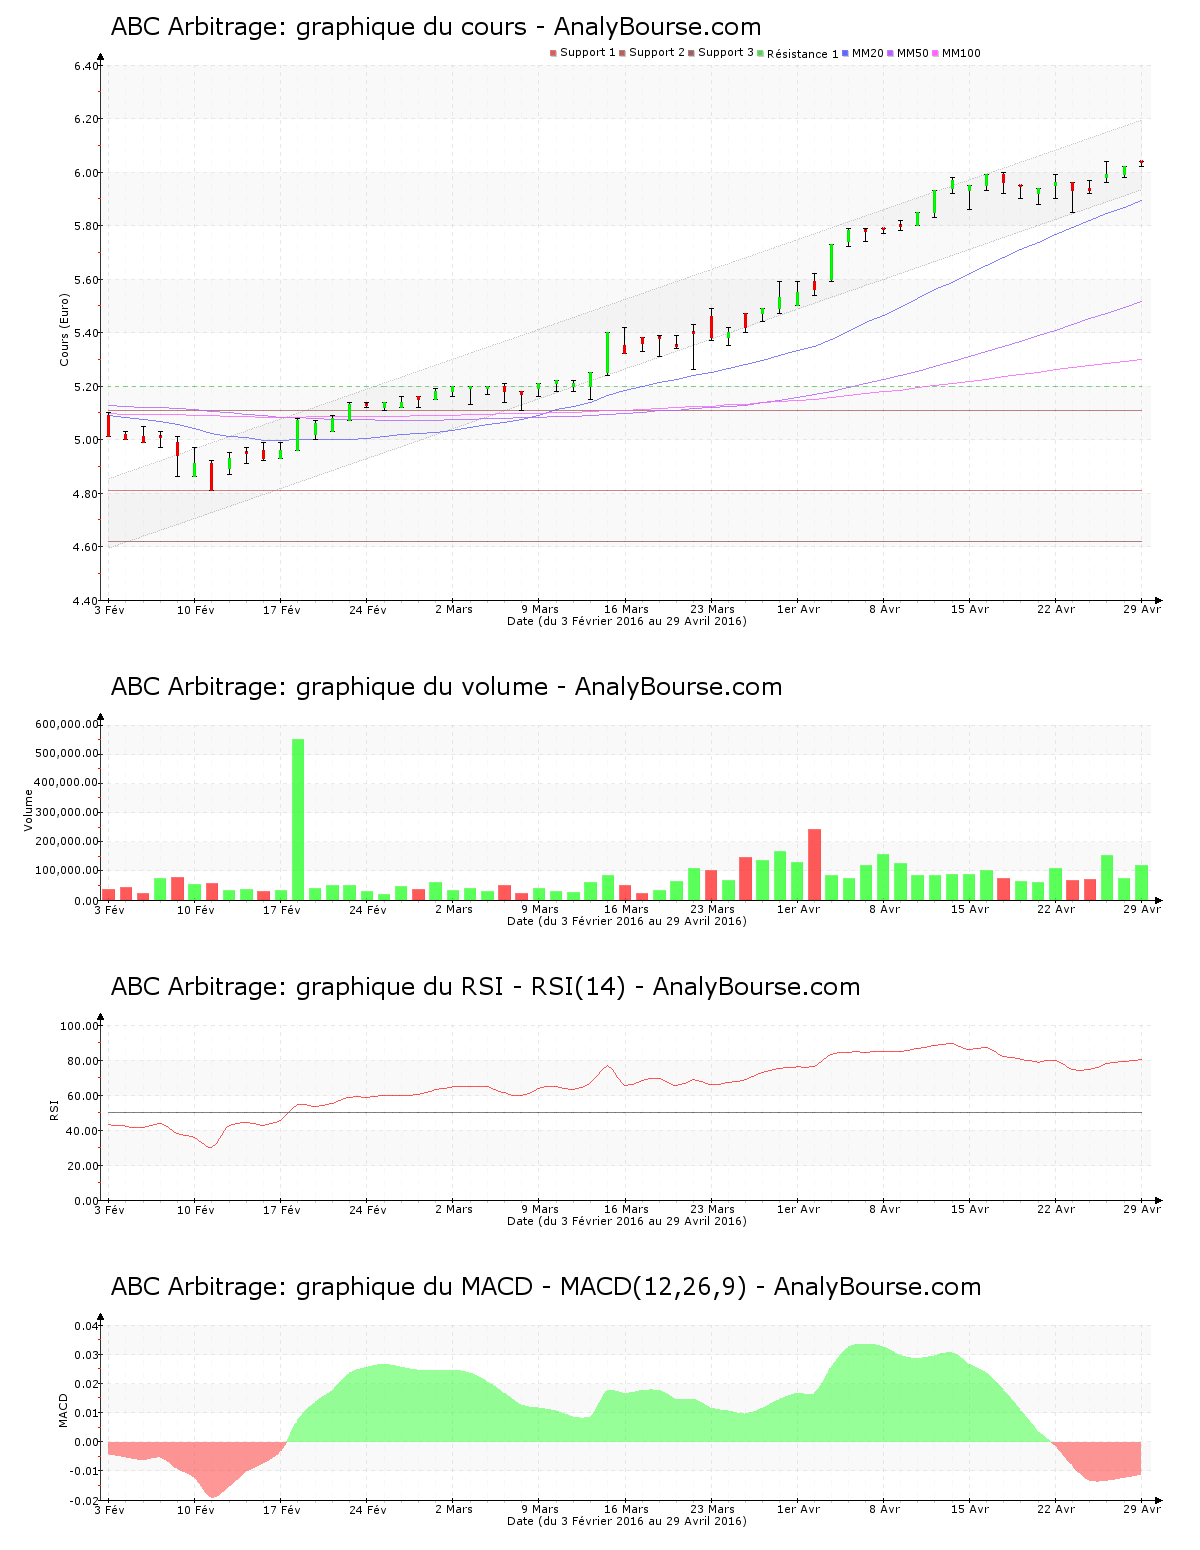Select the 'Support 1' legend label
This screenshot has width=1200, height=1550.
587,53
